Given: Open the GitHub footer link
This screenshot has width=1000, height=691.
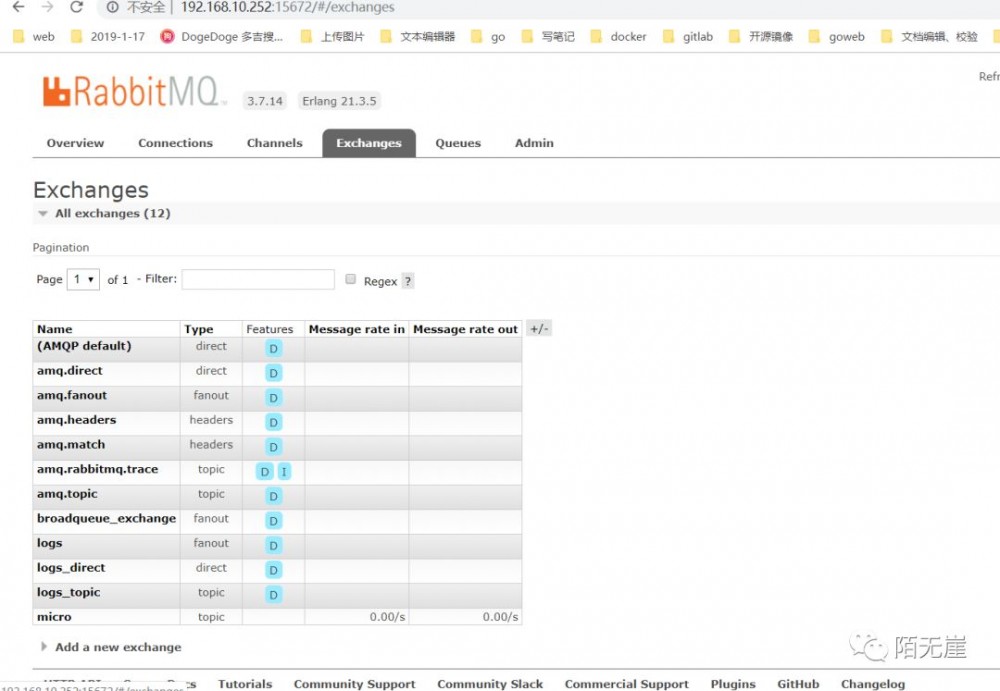Looking at the screenshot, I should pos(798,683).
